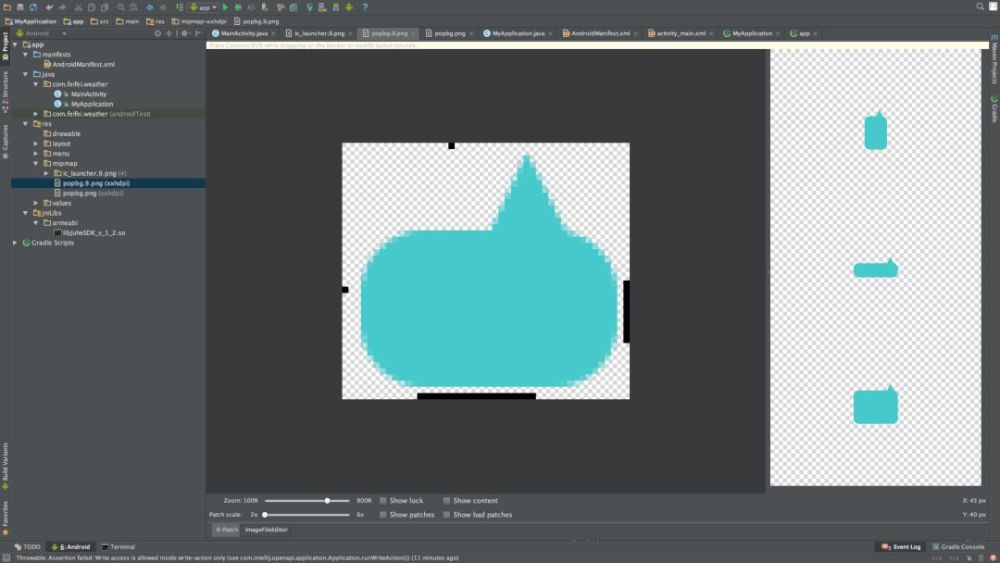This screenshot has width=1000, height=563.
Task: Click the Open folder toolbar icon
Action: click(7, 7)
